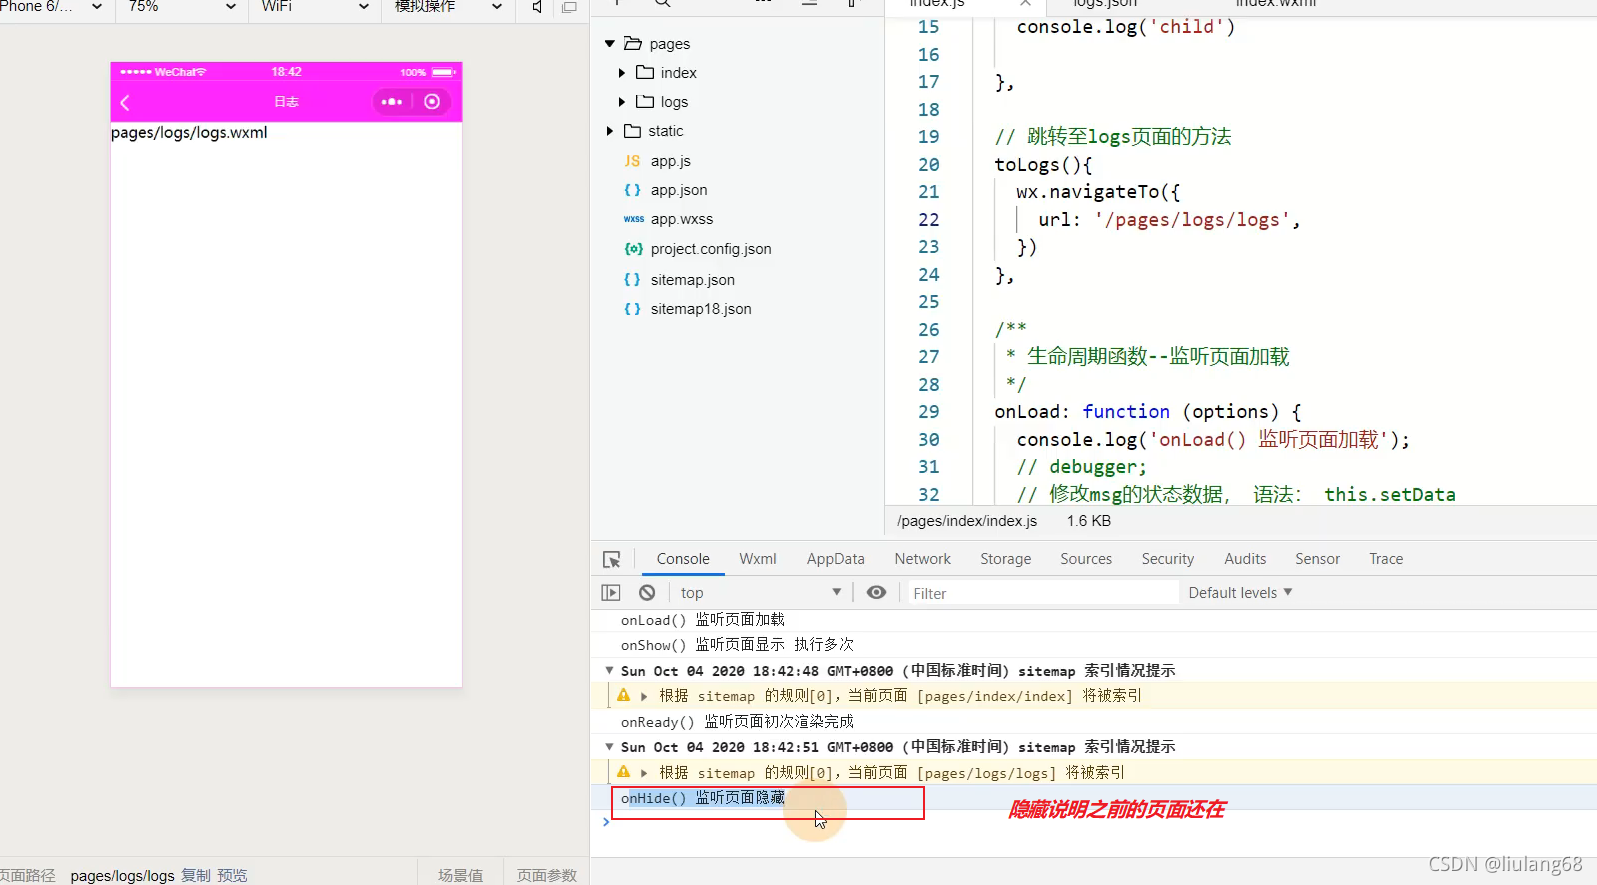Viewport: 1597px width, 885px height.
Task: Open the 75% zoom level dropdown
Action: point(182,7)
